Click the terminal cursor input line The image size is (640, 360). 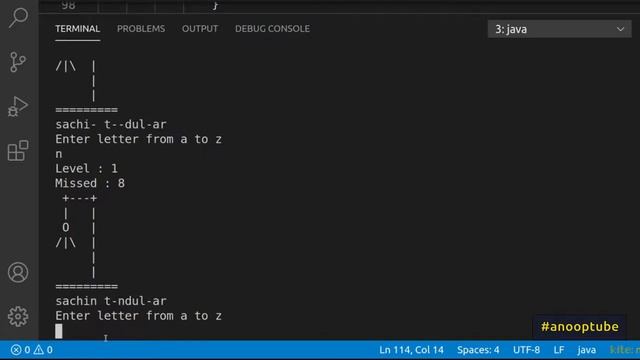point(59,331)
